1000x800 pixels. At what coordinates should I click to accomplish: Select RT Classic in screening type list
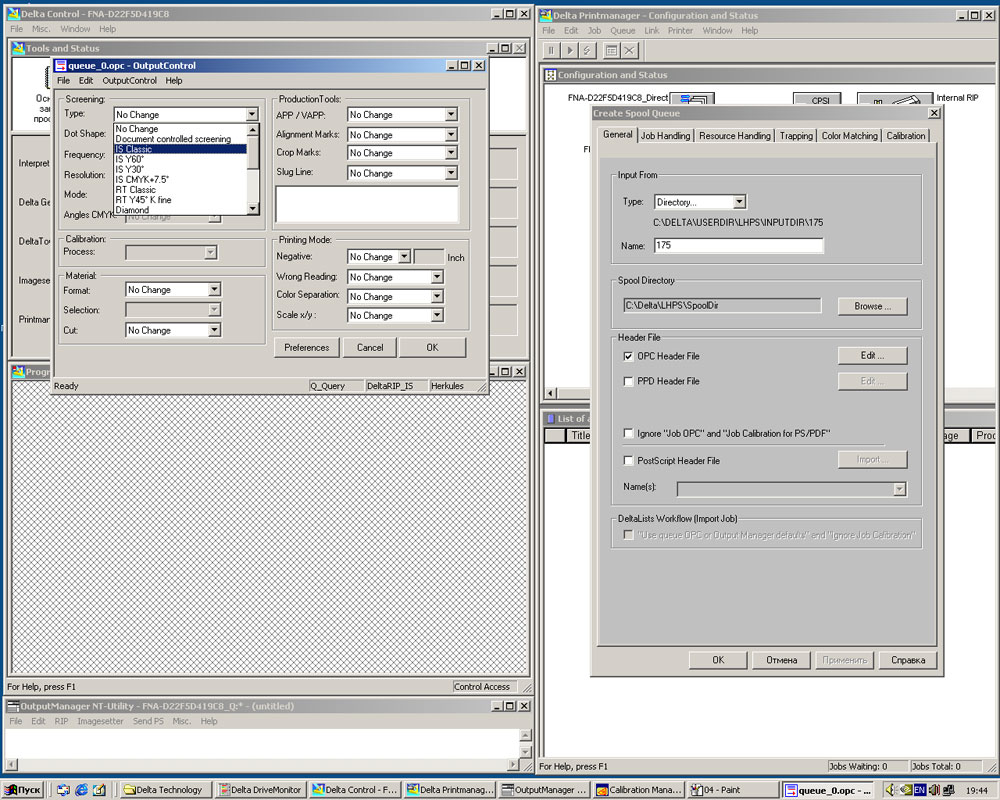[136, 189]
